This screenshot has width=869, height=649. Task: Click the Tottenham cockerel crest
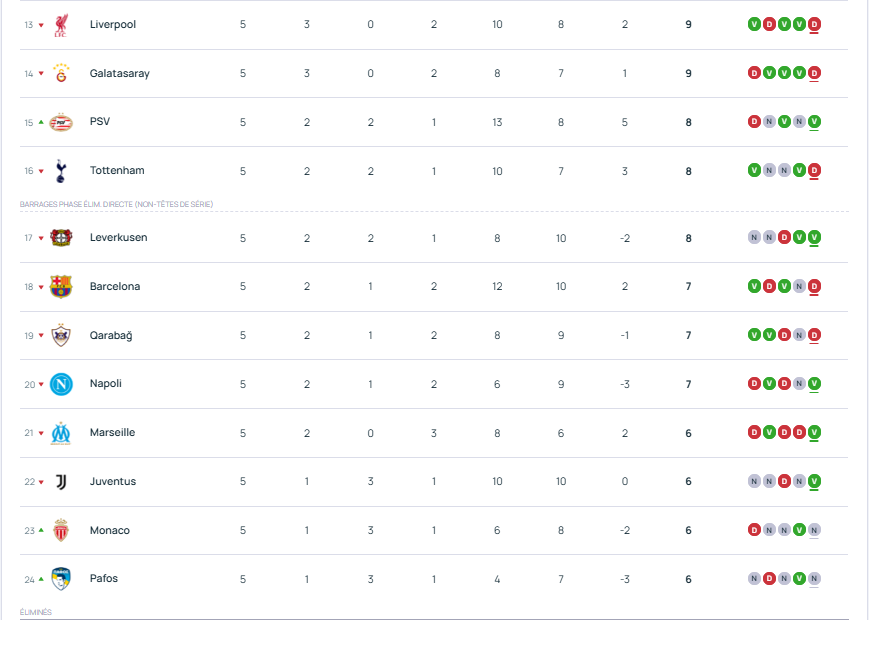pyautogui.click(x=61, y=171)
